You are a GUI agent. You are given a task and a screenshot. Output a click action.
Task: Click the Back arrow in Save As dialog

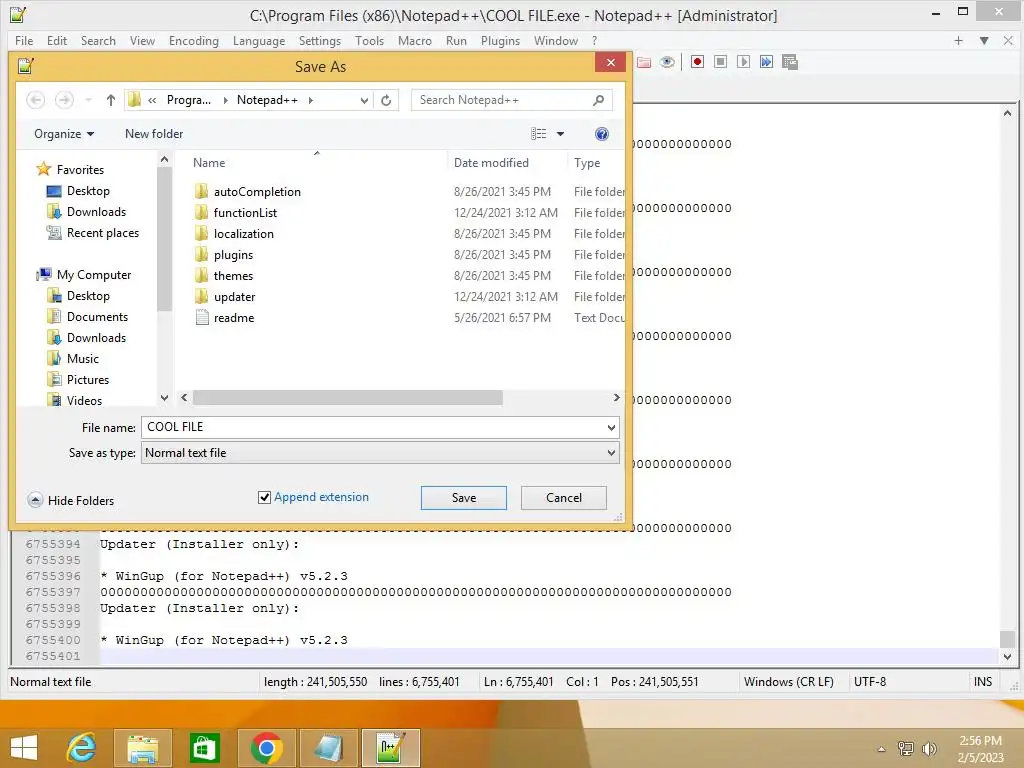[36, 100]
